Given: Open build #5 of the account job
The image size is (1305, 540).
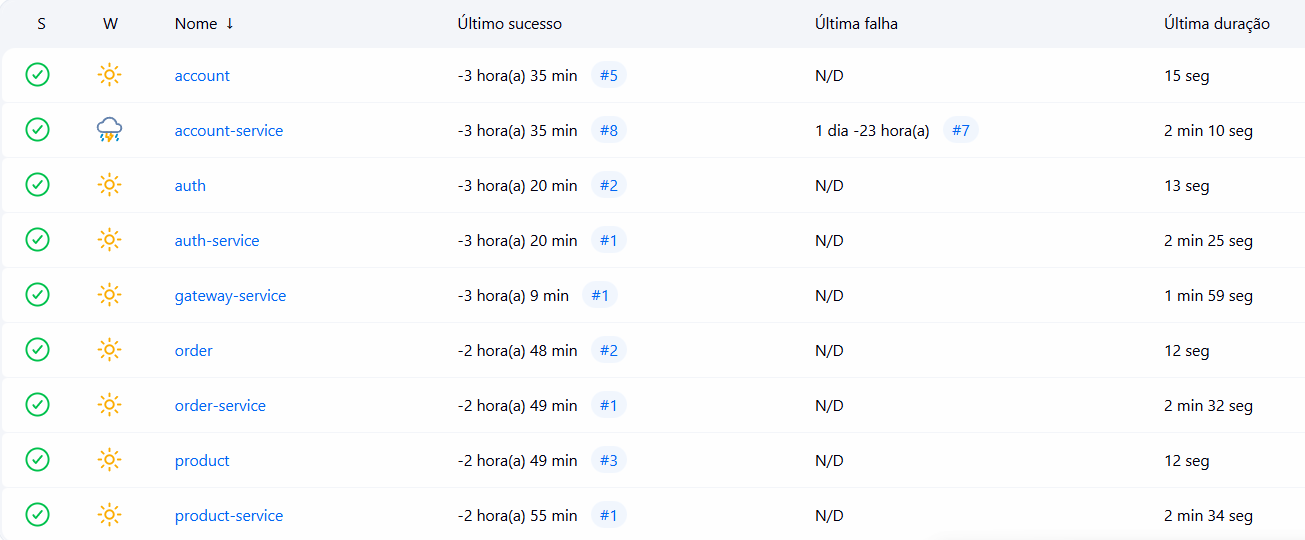Looking at the screenshot, I should (608, 76).
